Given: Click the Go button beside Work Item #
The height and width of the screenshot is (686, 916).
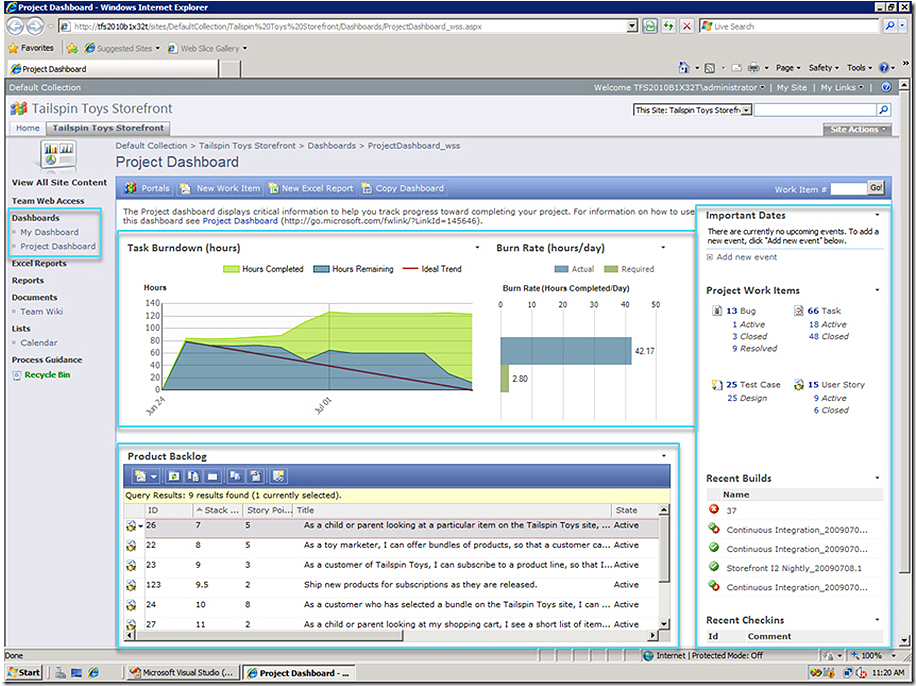Looking at the screenshot, I should pos(876,188).
